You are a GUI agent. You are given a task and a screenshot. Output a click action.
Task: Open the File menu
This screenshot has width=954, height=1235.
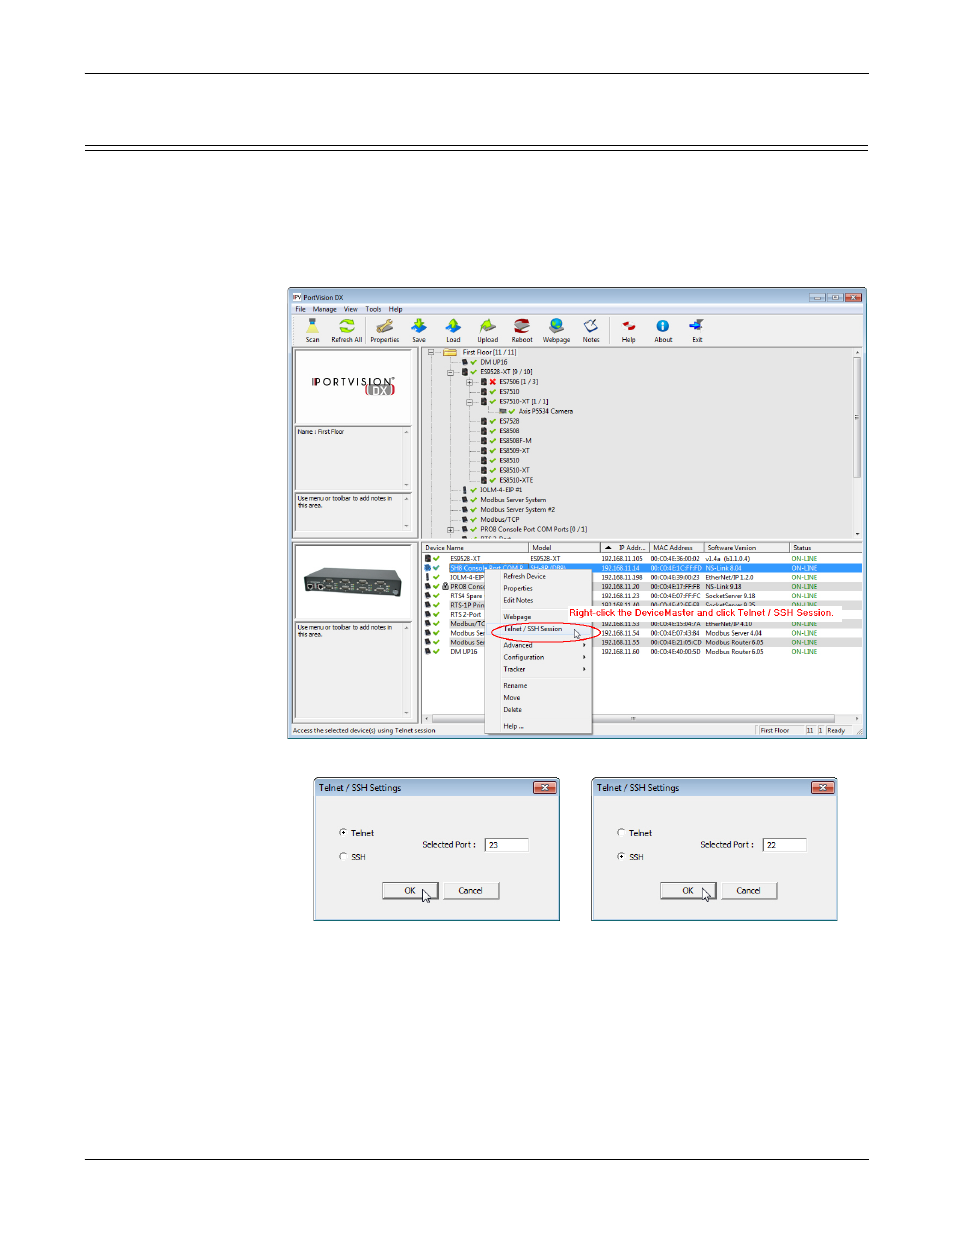[x=300, y=309]
